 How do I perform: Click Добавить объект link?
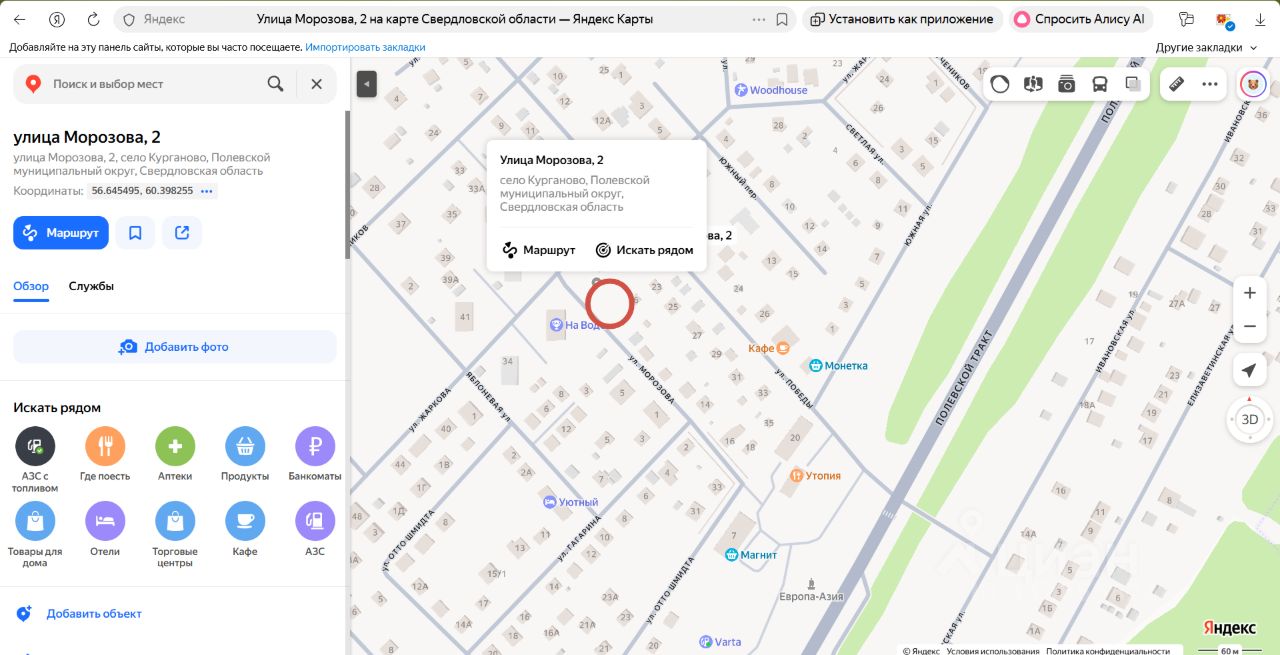tap(94, 614)
